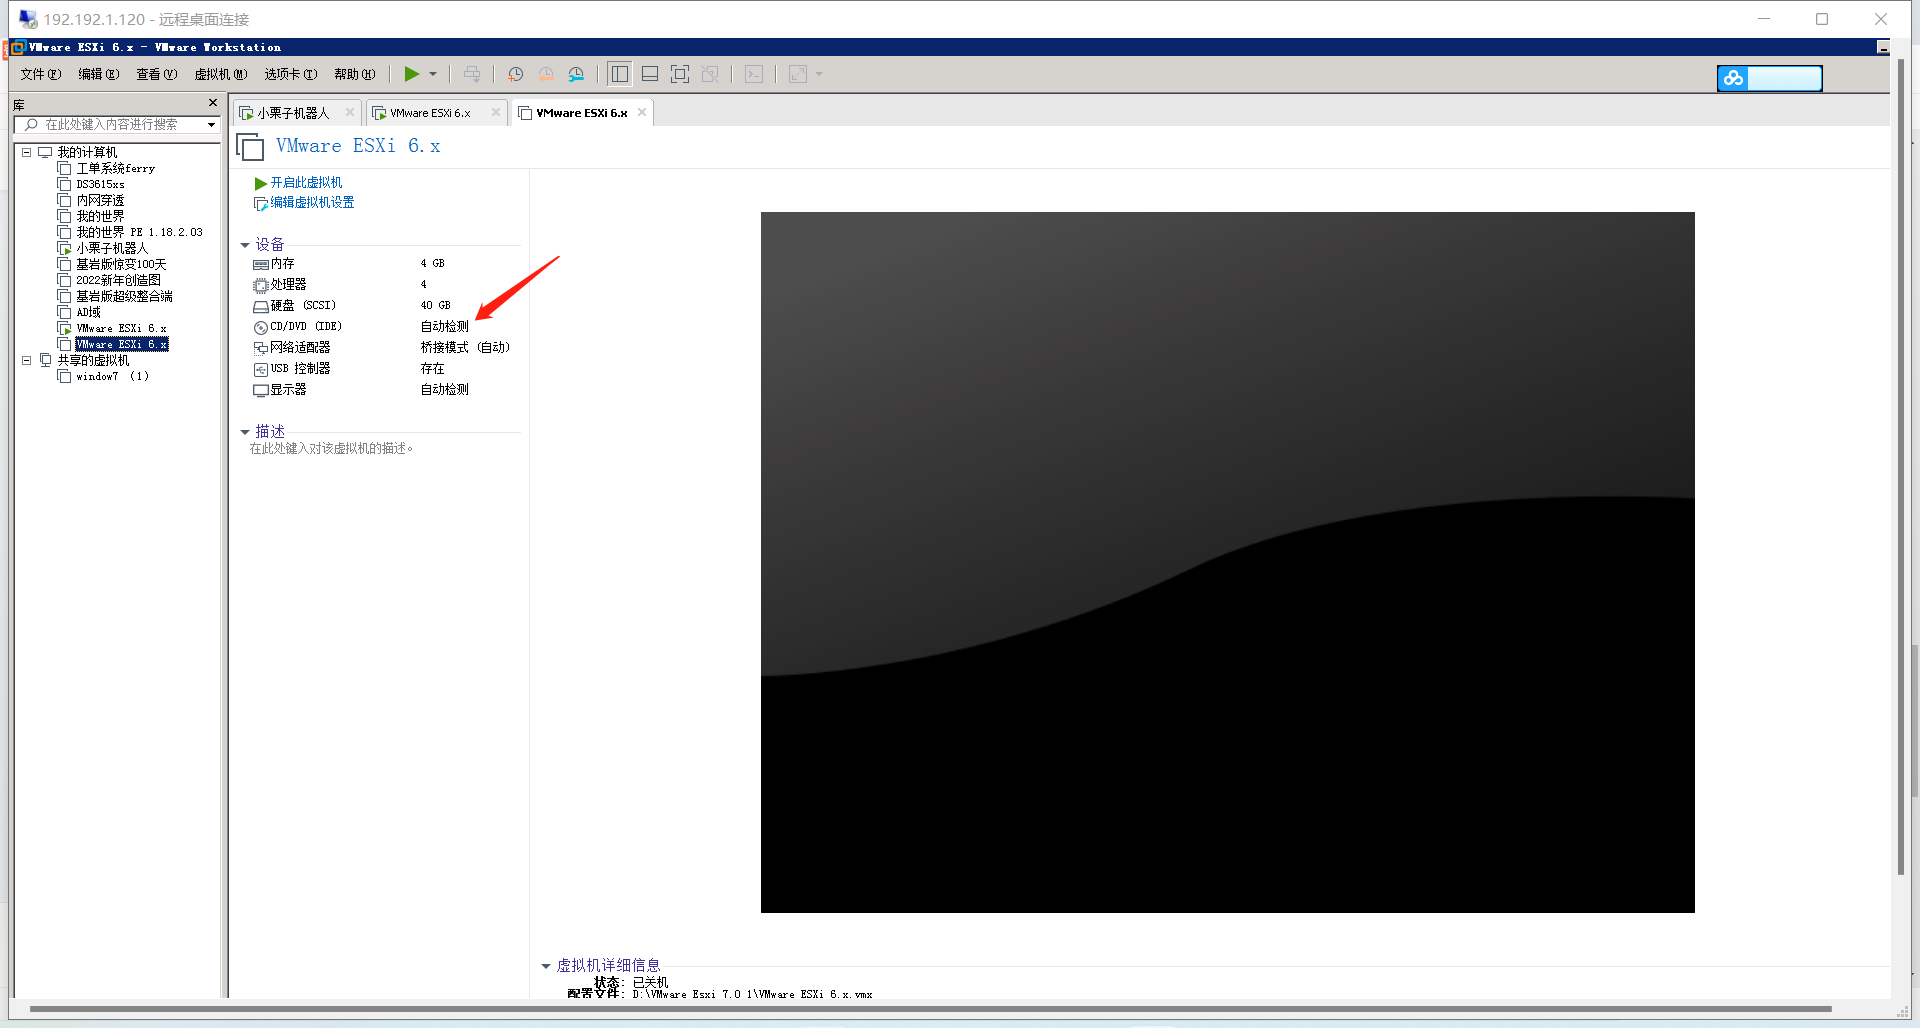Click the Send Ctrl+Alt+Del toolbar icon
1920x1028 pixels.
(x=472, y=74)
